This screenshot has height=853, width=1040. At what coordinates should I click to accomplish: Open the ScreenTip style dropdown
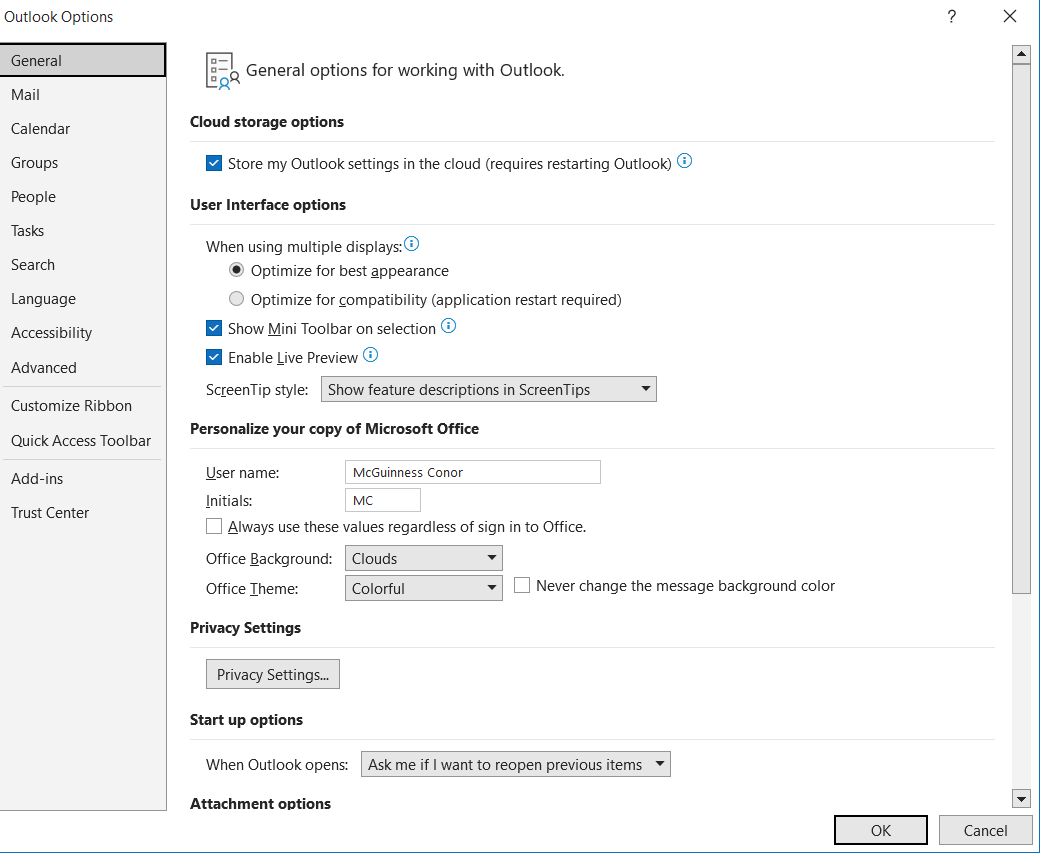[x=489, y=389]
